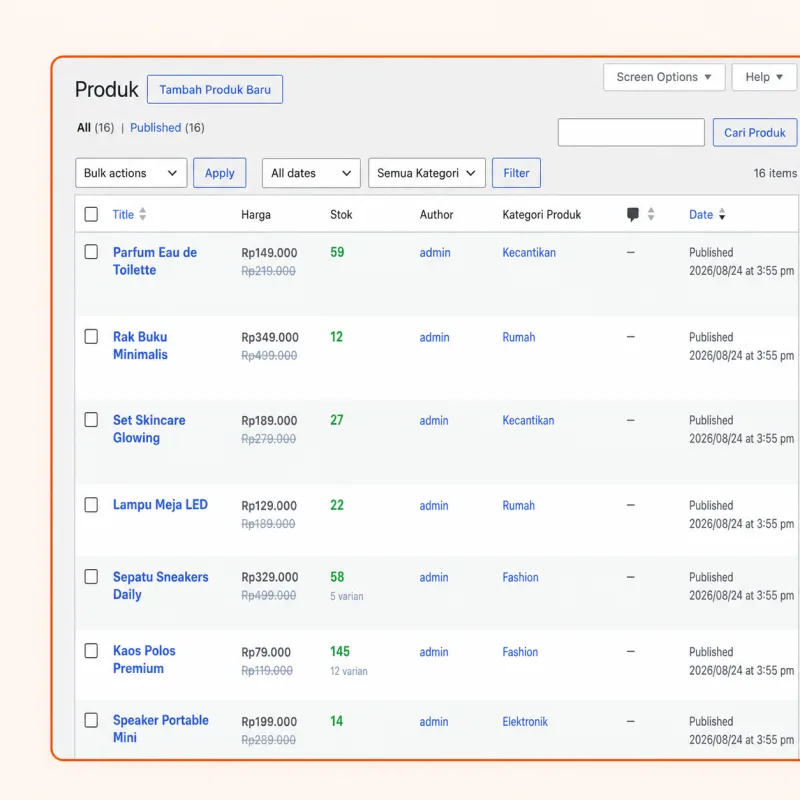Click the Date column sort arrows
The width and height of the screenshot is (800, 800).
point(722,214)
